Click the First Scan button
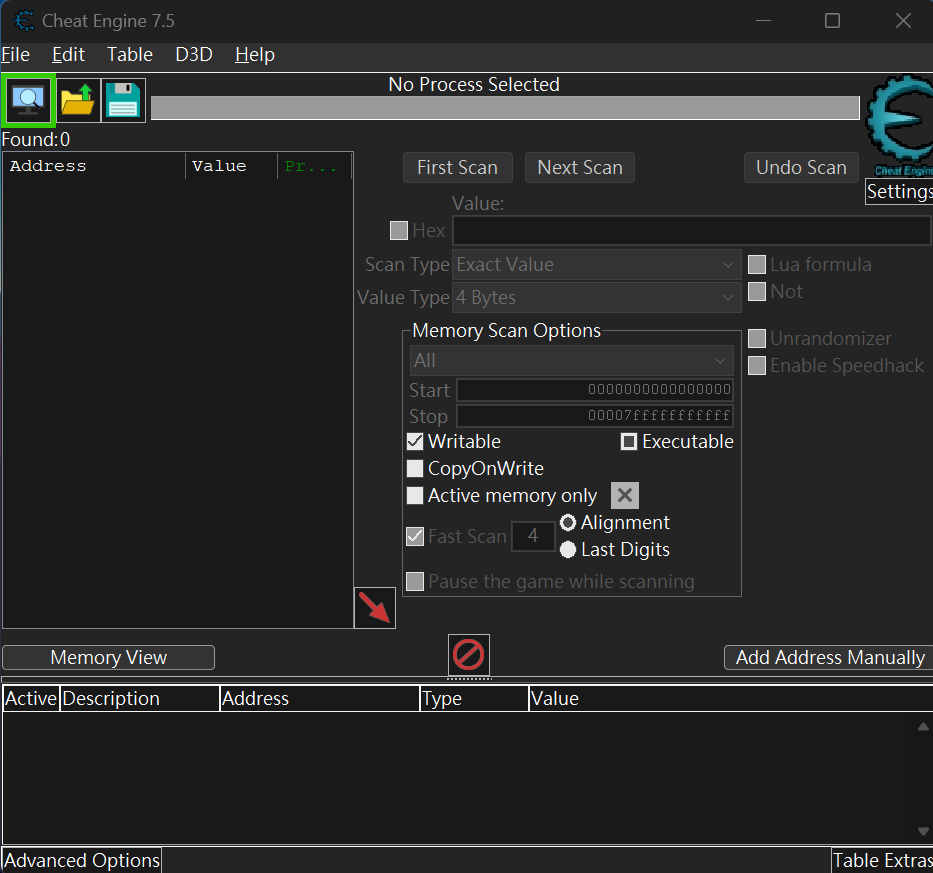Screen dimensions: 933x873 pos(457,167)
